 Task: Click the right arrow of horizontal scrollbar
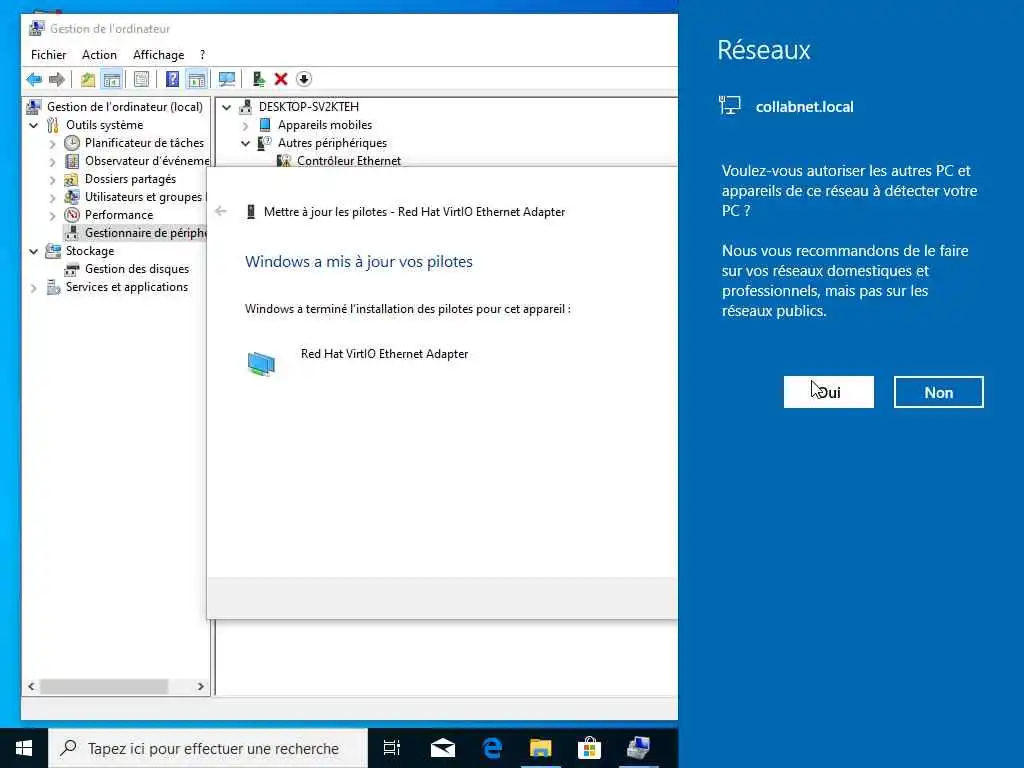pyautogui.click(x=200, y=686)
